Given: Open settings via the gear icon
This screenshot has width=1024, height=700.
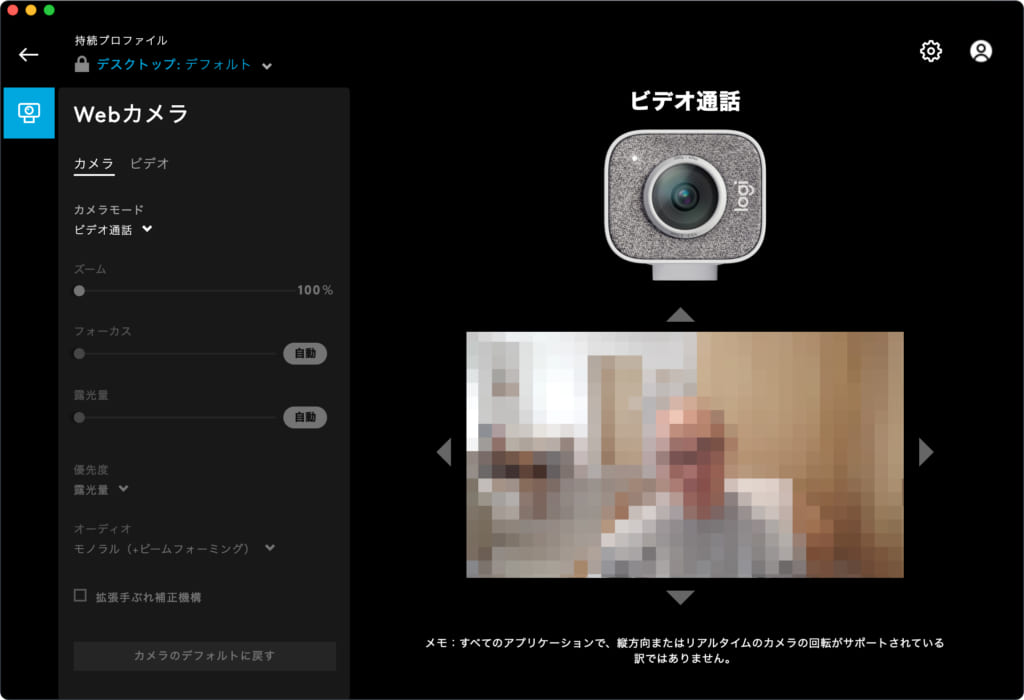Looking at the screenshot, I should tap(931, 51).
